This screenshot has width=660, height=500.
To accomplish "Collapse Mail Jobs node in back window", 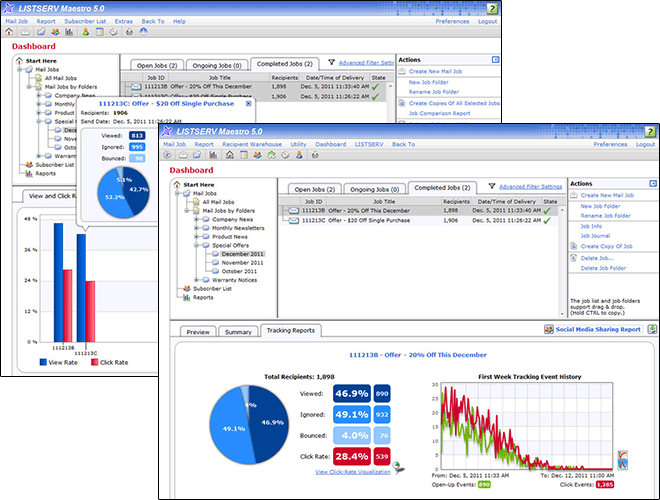I will click(19, 69).
